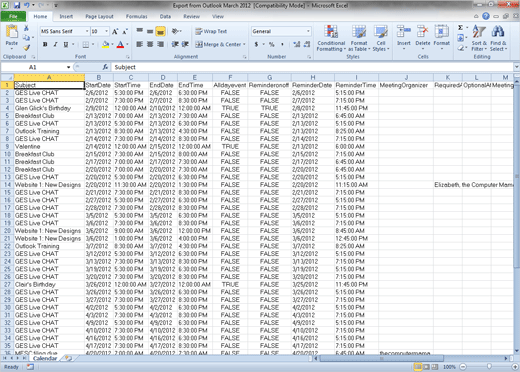Click the Borders icon

point(86,44)
